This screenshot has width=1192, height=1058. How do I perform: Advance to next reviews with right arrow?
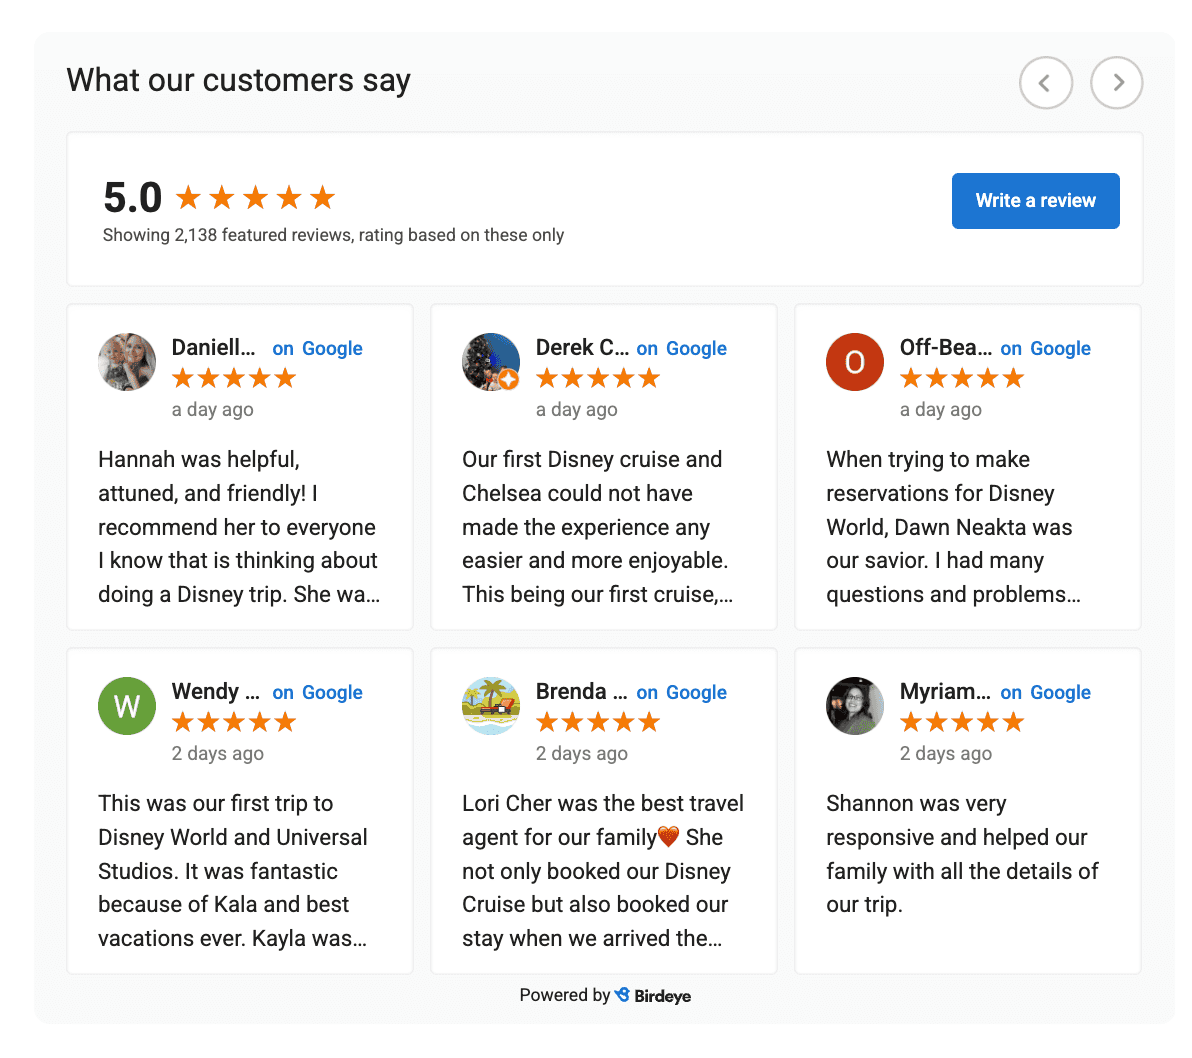click(1116, 83)
